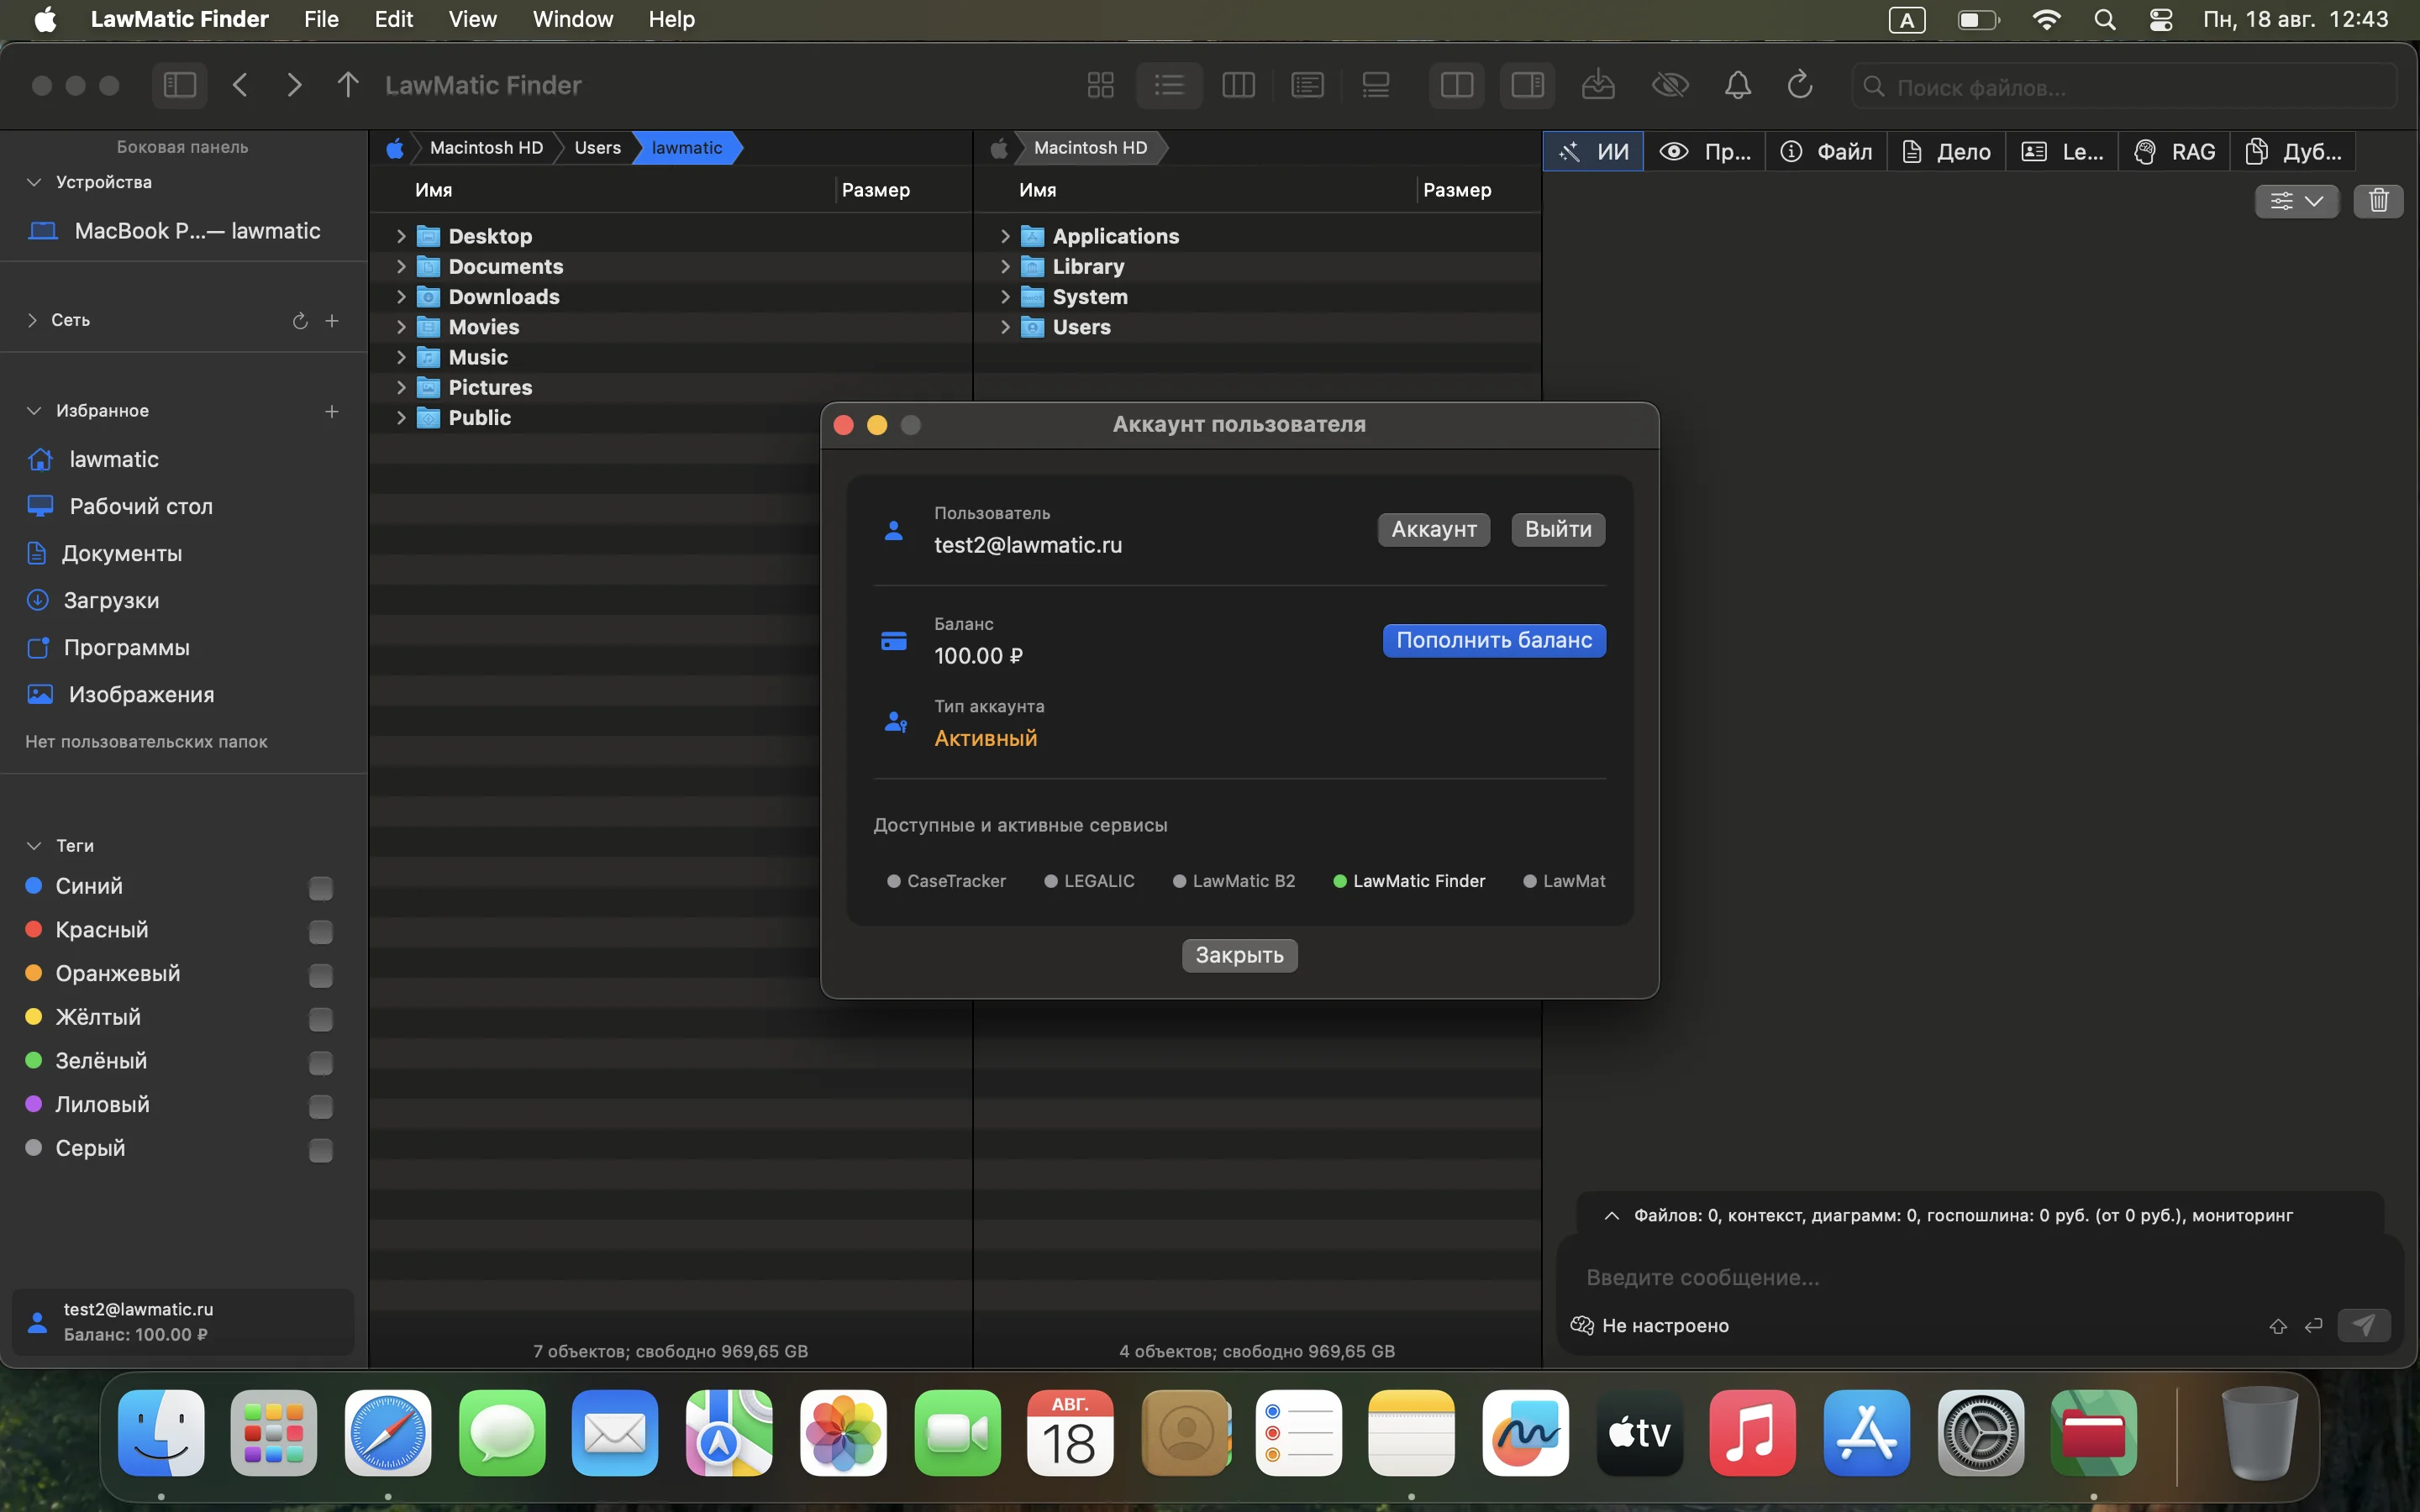Screen dimensions: 2420x1512
Task: Open the RAG tab
Action: pyautogui.click(x=2174, y=151)
